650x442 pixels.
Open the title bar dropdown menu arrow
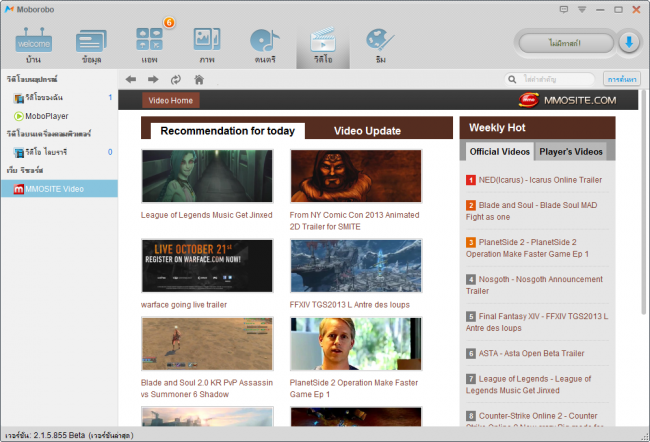[x=582, y=10]
